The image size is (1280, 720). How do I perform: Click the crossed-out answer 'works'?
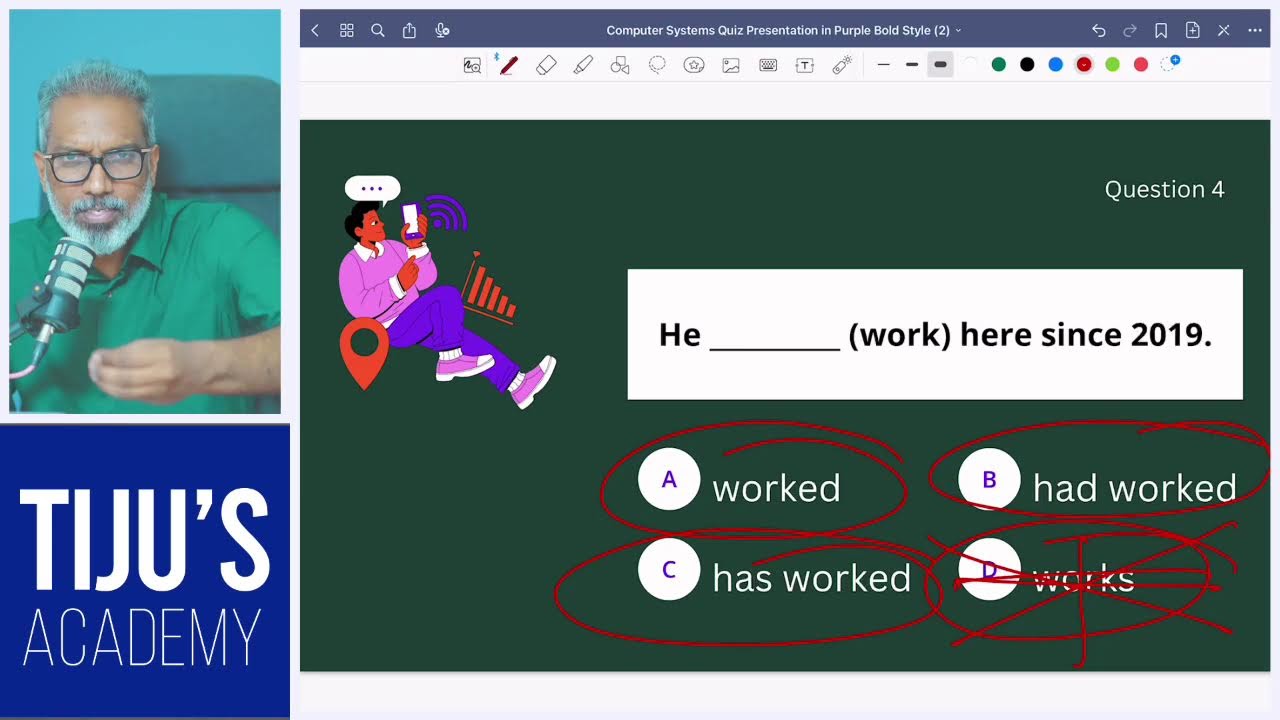(1083, 579)
